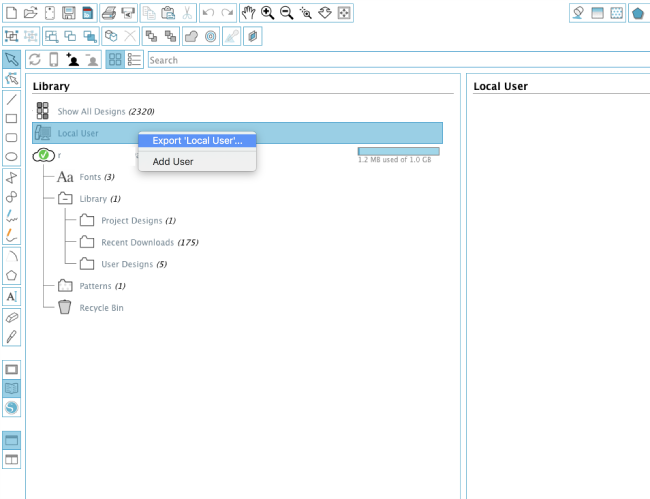Switch library to list view
The width and height of the screenshot is (650, 499).
tap(134, 60)
